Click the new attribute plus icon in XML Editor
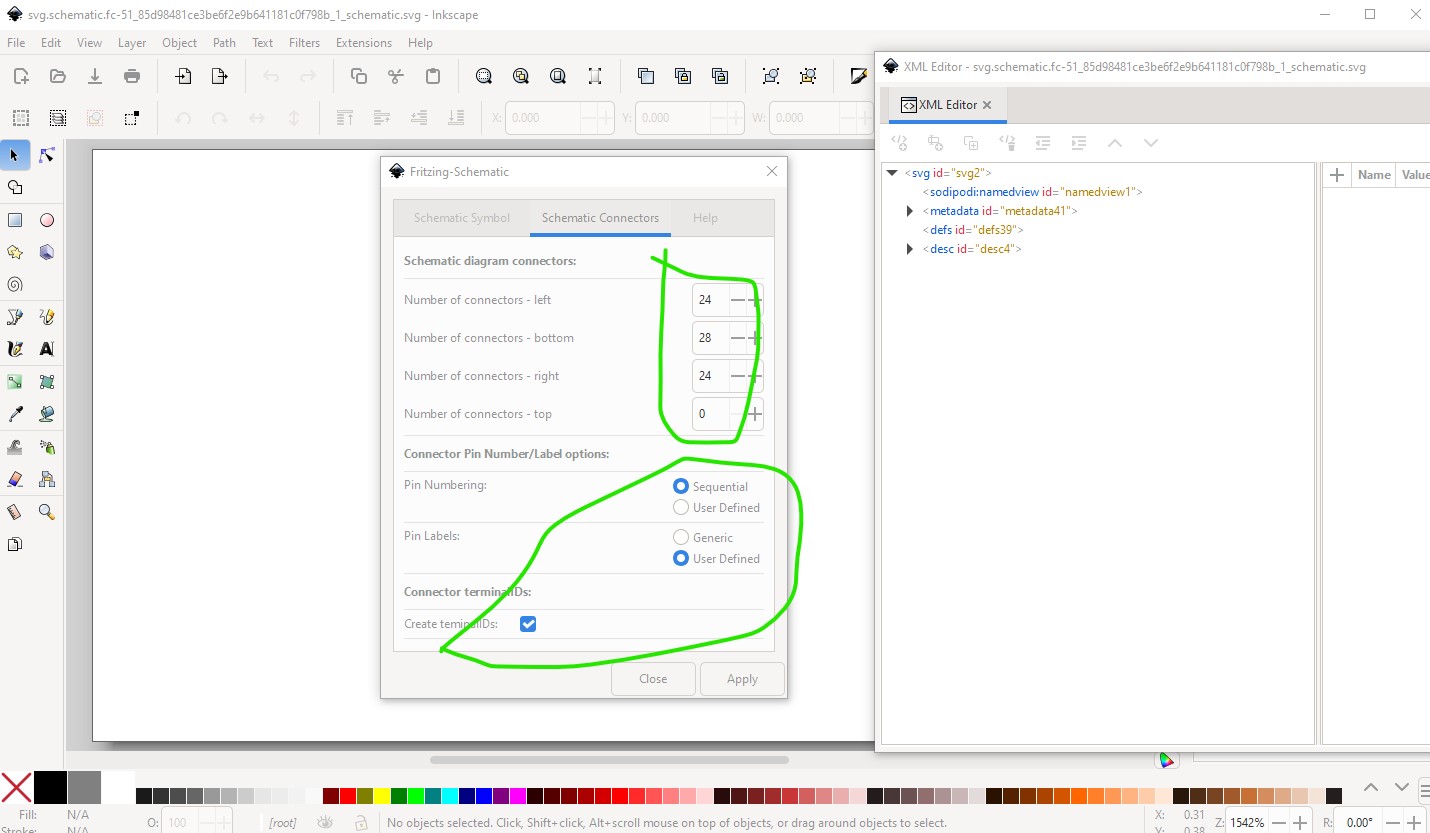The image size is (1430, 833). point(1335,175)
